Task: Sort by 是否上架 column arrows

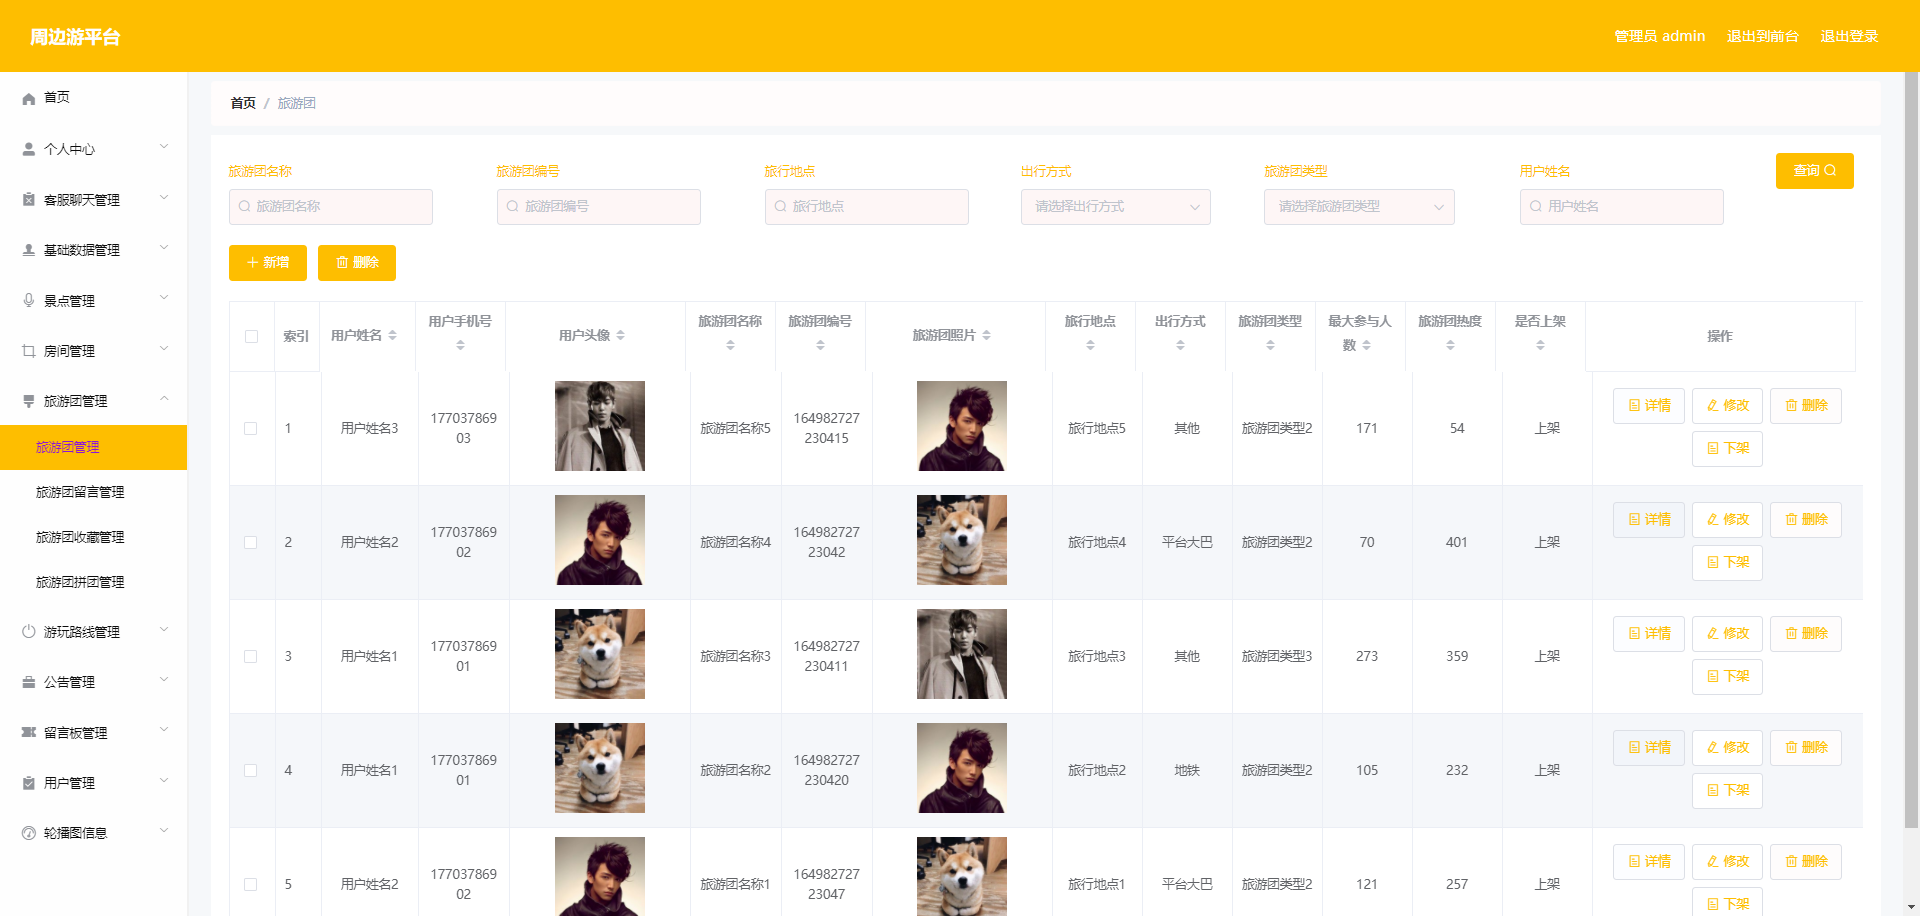Action: tap(1541, 345)
